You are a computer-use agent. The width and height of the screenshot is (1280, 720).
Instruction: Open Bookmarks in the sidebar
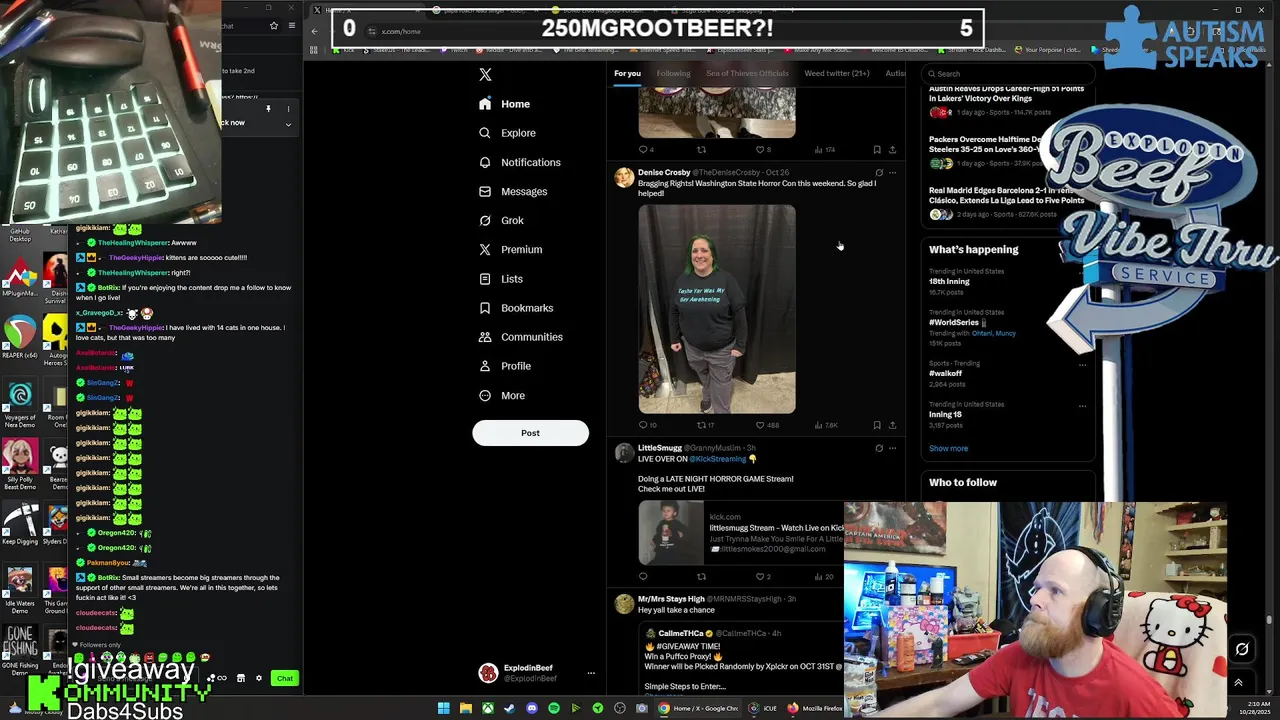[x=516, y=308]
